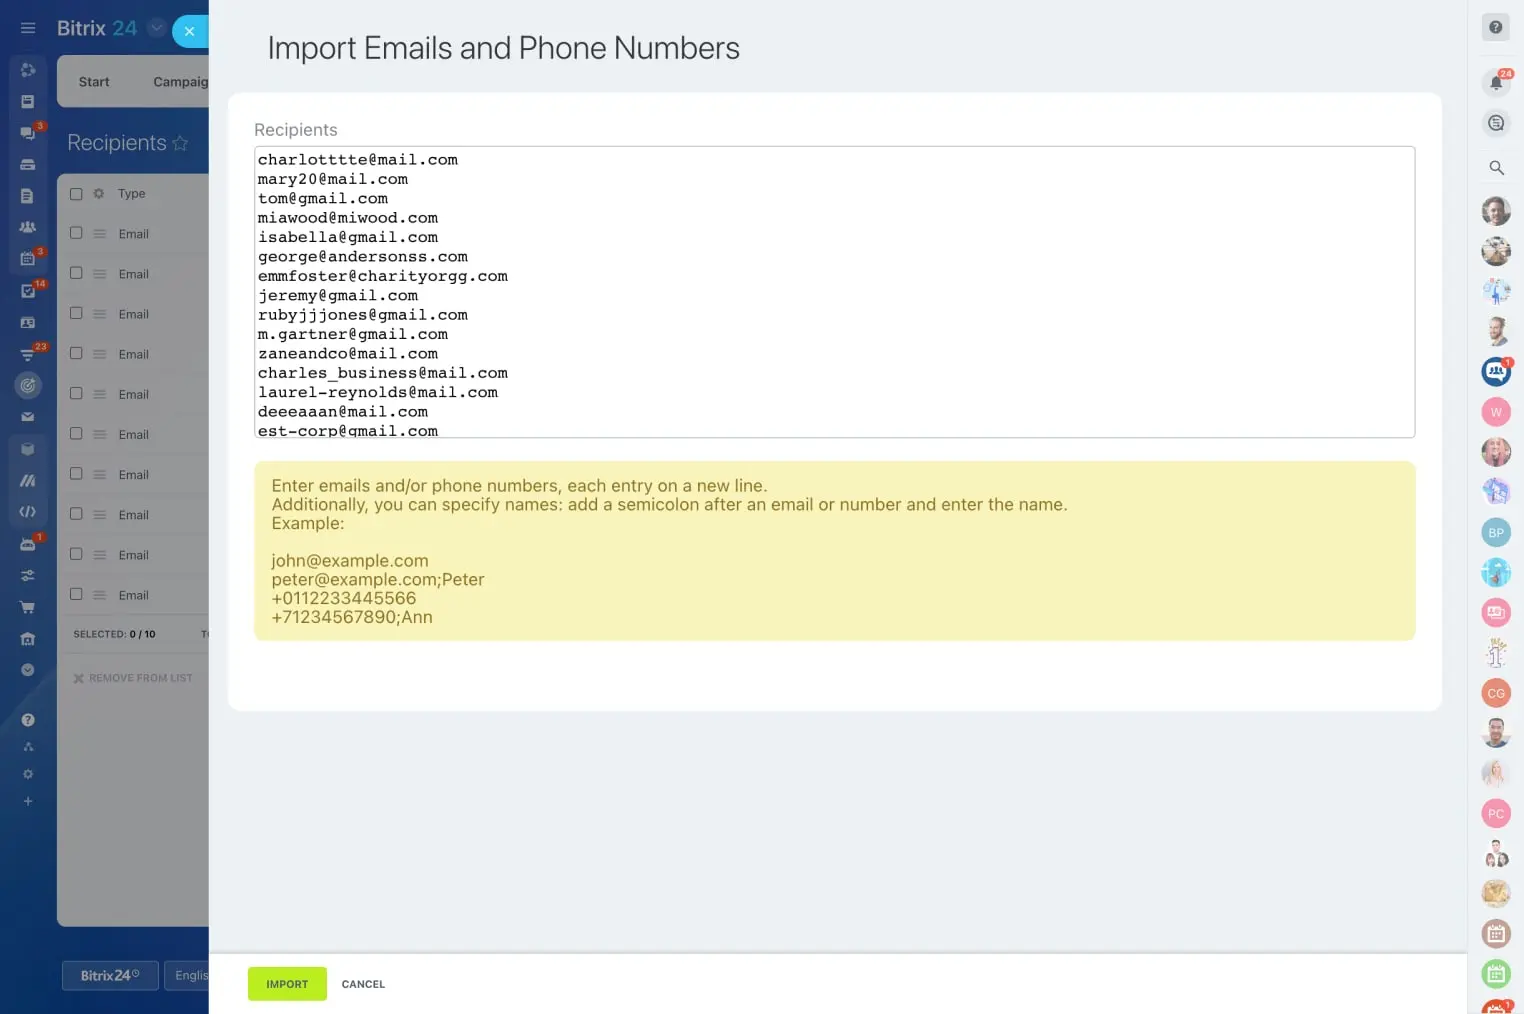The height and width of the screenshot is (1014, 1524).
Task: Toggle the select-all checkbox beside Type
Action: point(76,194)
